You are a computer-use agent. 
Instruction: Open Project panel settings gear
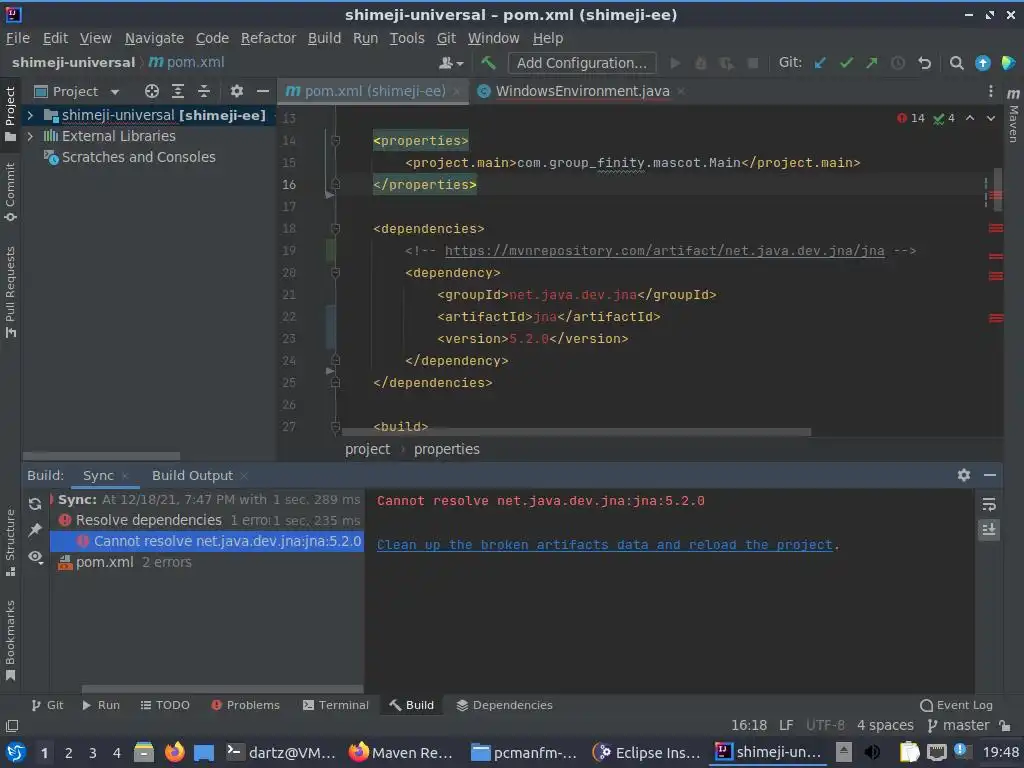[x=236, y=91]
